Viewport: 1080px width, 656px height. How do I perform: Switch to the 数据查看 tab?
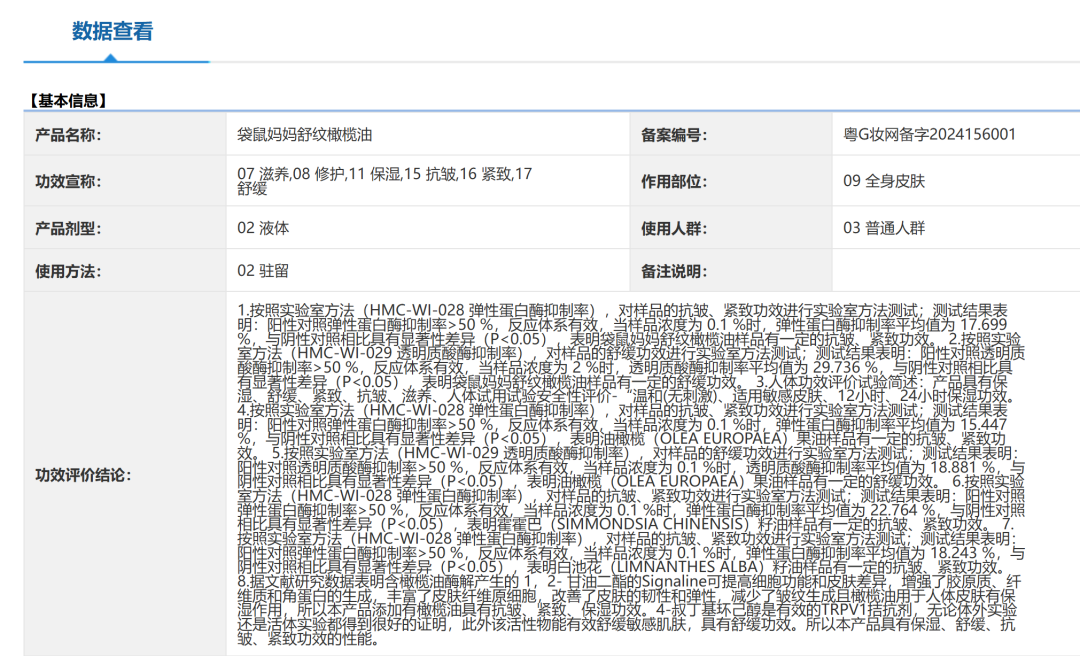point(112,32)
